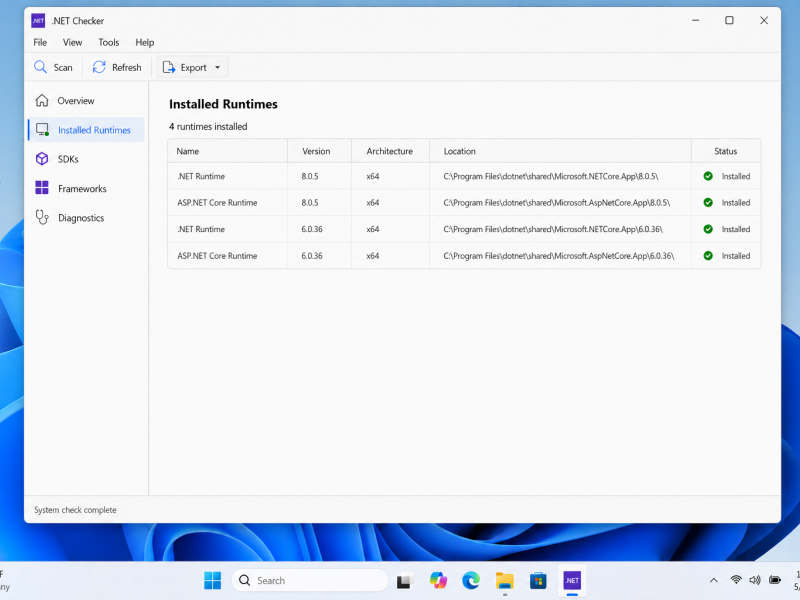Select the Frameworks sidebar label

click(82, 189)
